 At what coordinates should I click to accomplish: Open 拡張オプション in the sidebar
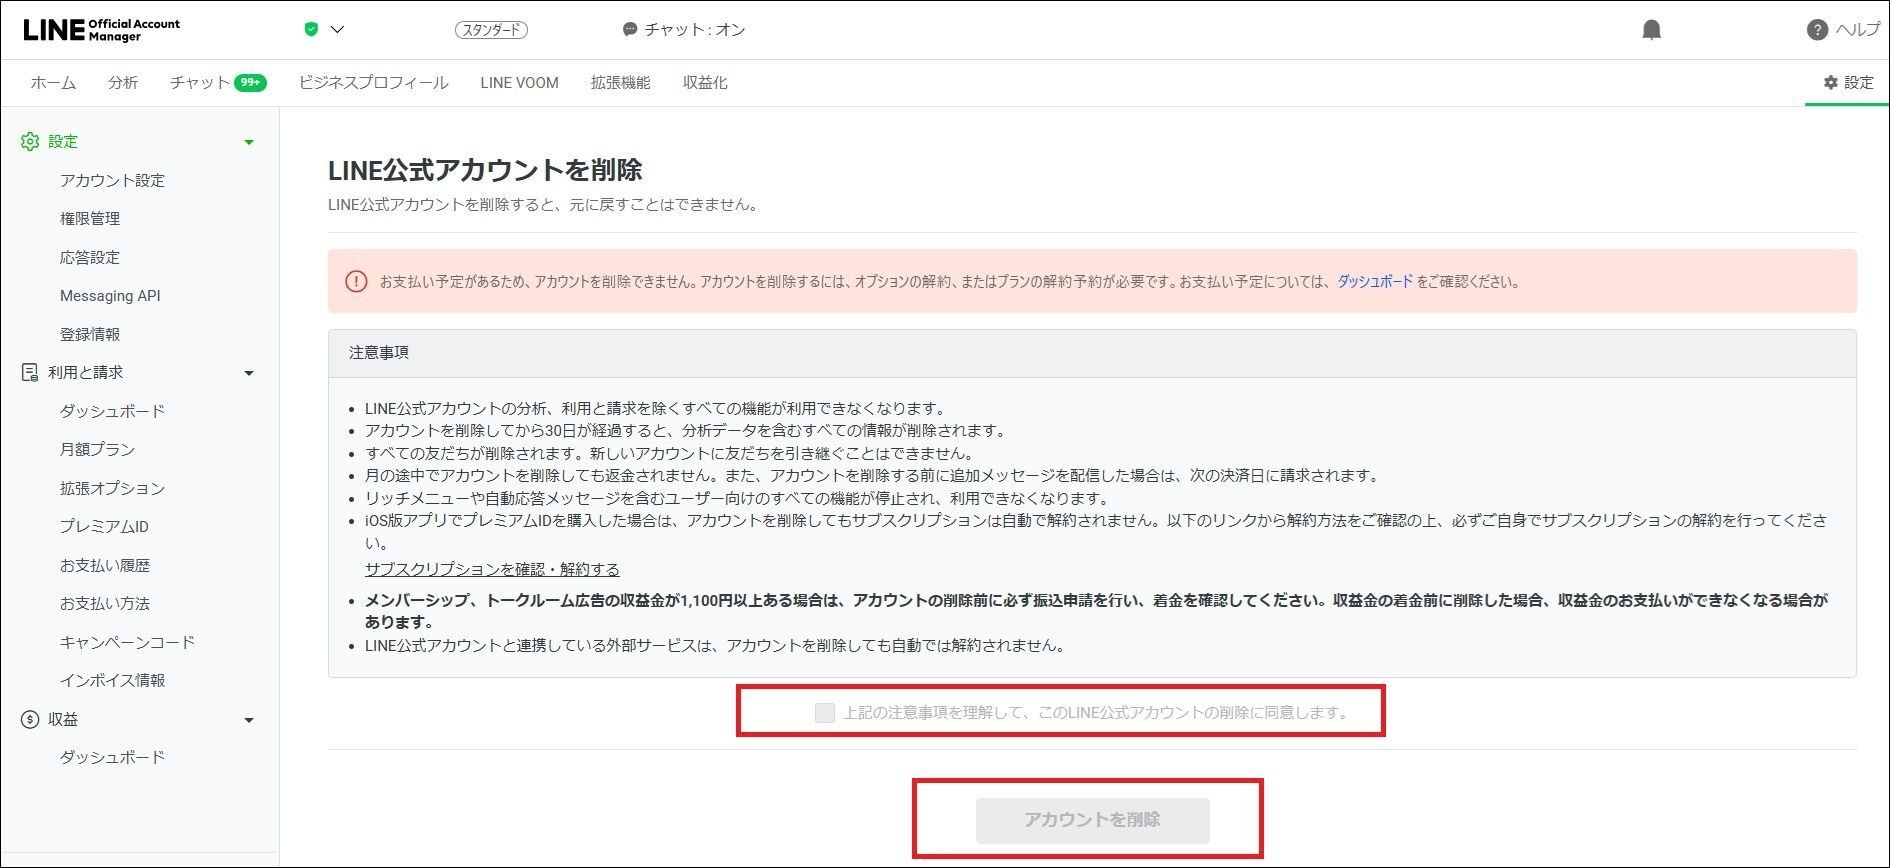click(112, 489)
